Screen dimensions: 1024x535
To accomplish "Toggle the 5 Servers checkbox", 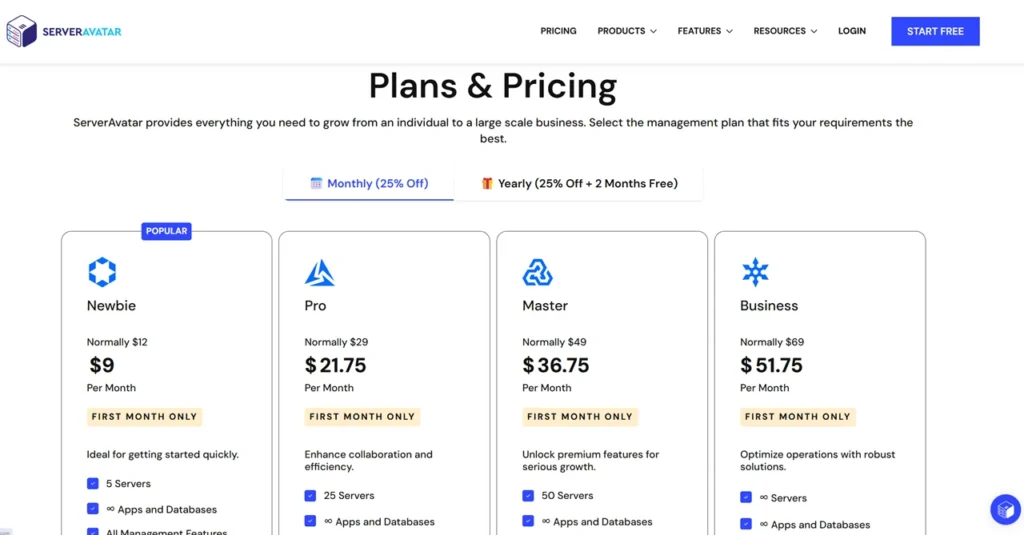I will click(93, 483).
